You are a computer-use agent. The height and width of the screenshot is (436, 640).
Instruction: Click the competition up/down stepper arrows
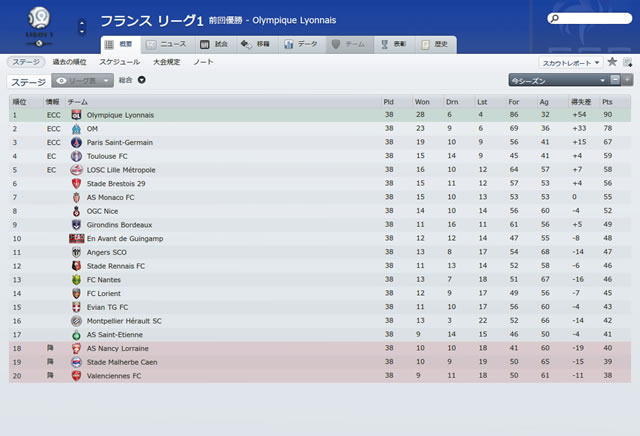pyautogui.click(x=82, y=27)
